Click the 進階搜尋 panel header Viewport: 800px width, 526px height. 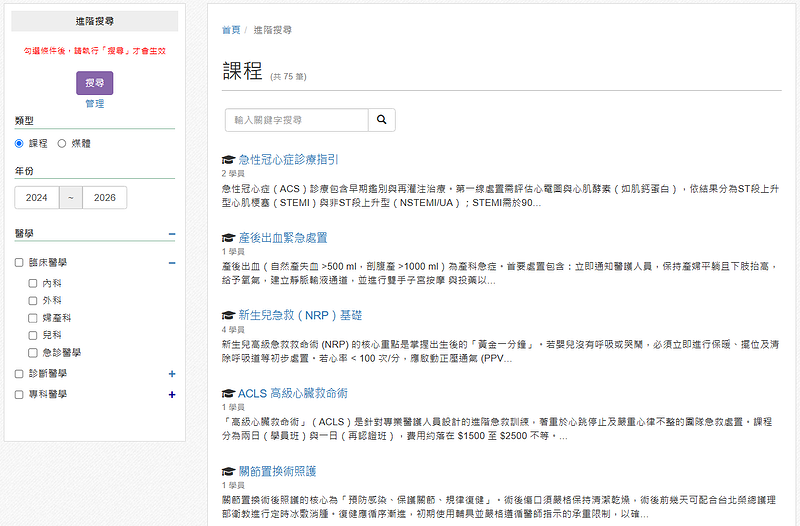coord(95,21)
